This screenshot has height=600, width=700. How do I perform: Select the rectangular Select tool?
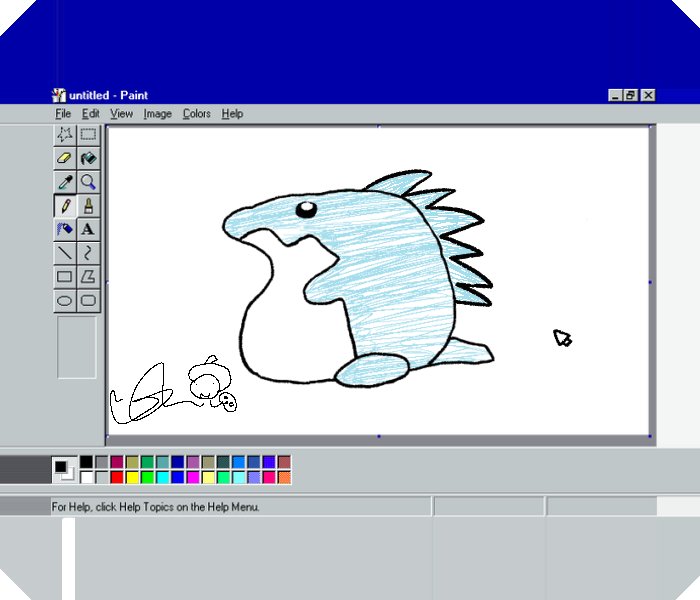click(88, 134)
